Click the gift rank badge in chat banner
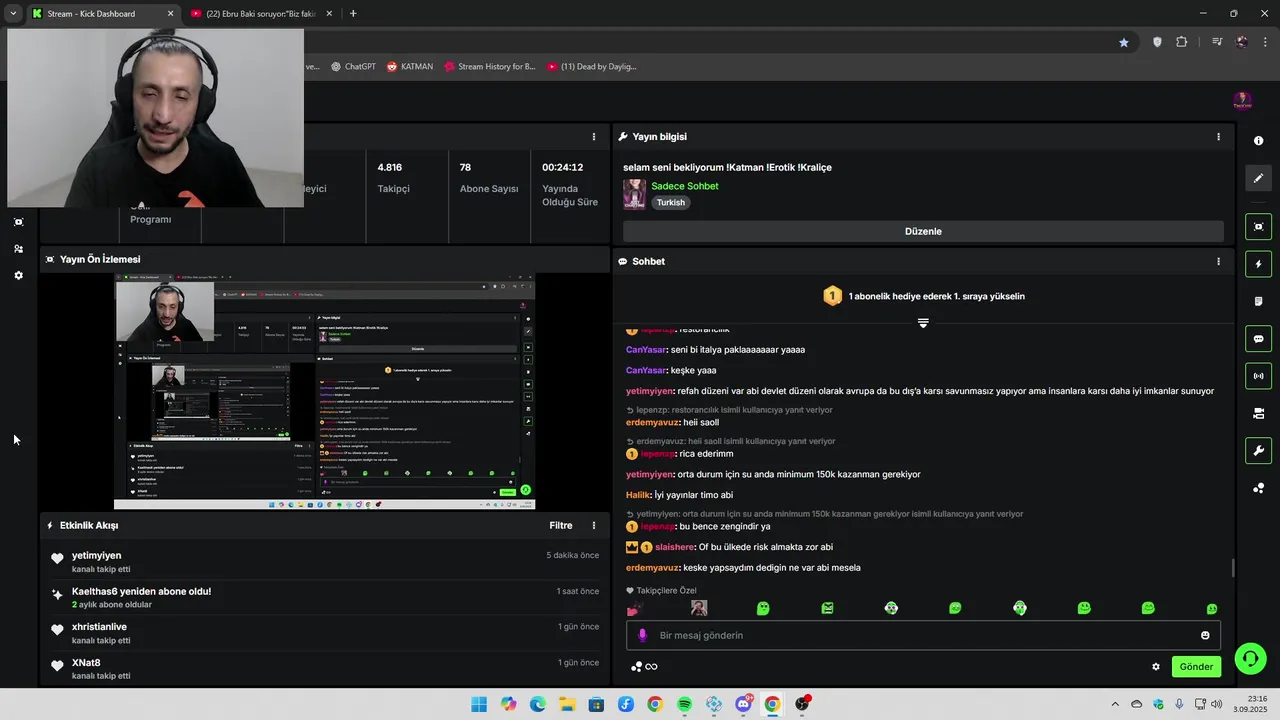Screen dimensions: 1280x720 (x=832, y=296)
